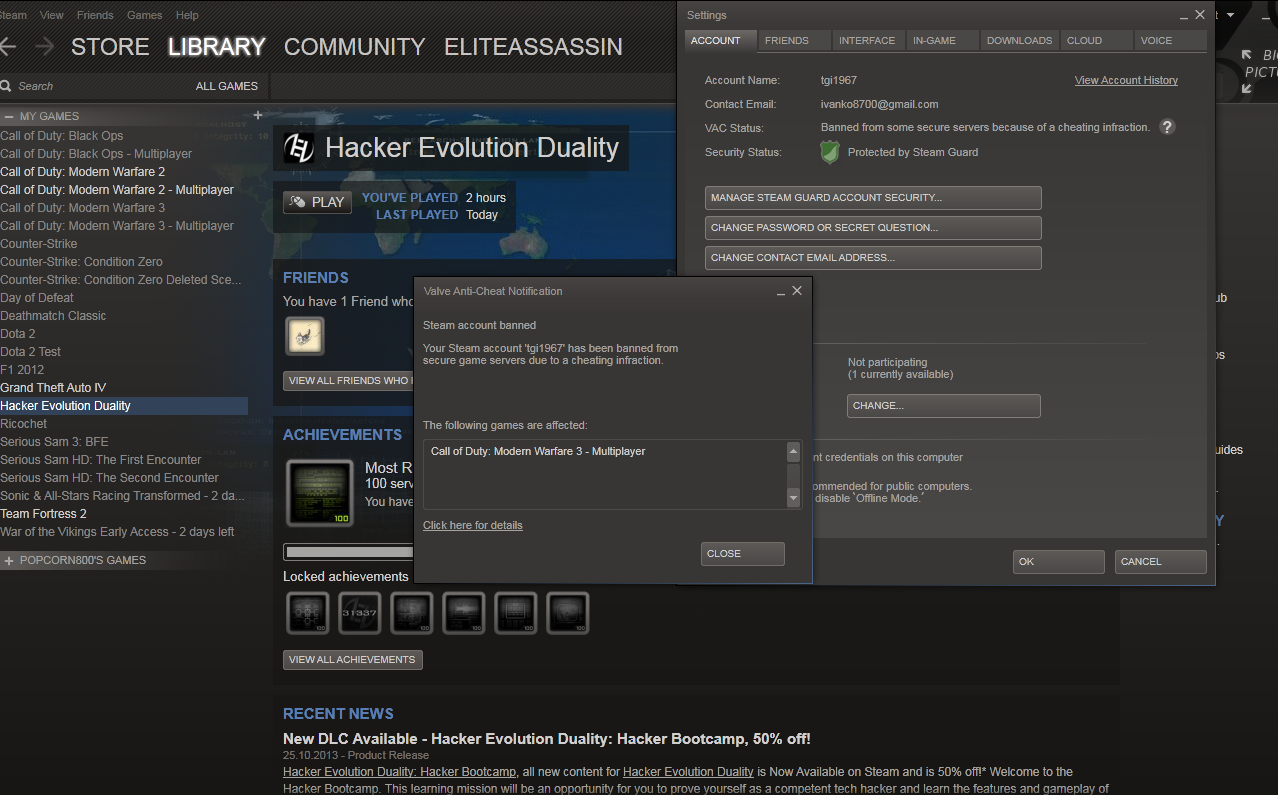The width and height of the screenshot is (1278, 795).
Task: Click the VAC Status help question icon
Action: click(1167, 127)
